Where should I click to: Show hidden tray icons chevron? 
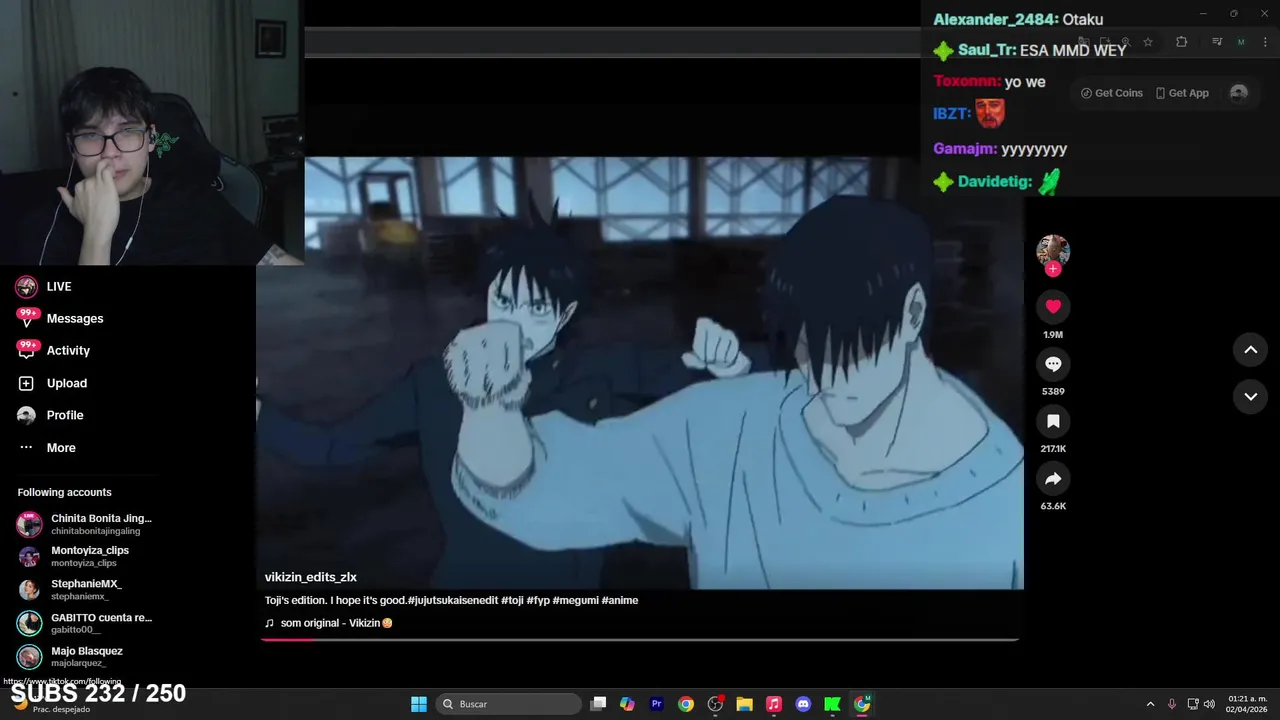pos(1150,704)
